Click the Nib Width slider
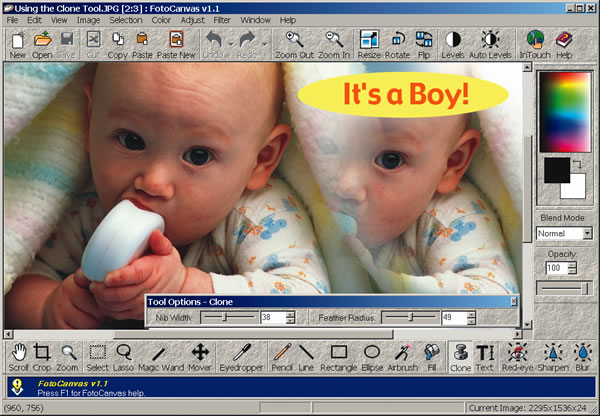 tap(229, 317)
